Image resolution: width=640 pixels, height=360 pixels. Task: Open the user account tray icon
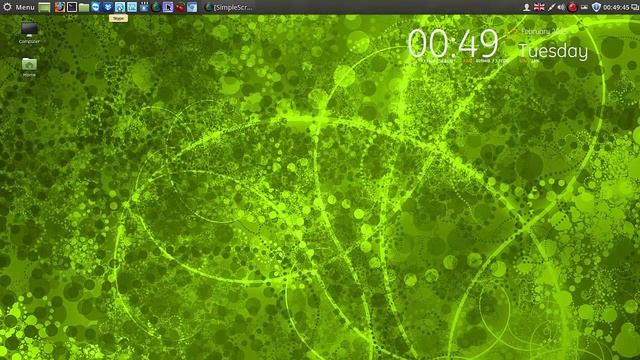point(527,7)
